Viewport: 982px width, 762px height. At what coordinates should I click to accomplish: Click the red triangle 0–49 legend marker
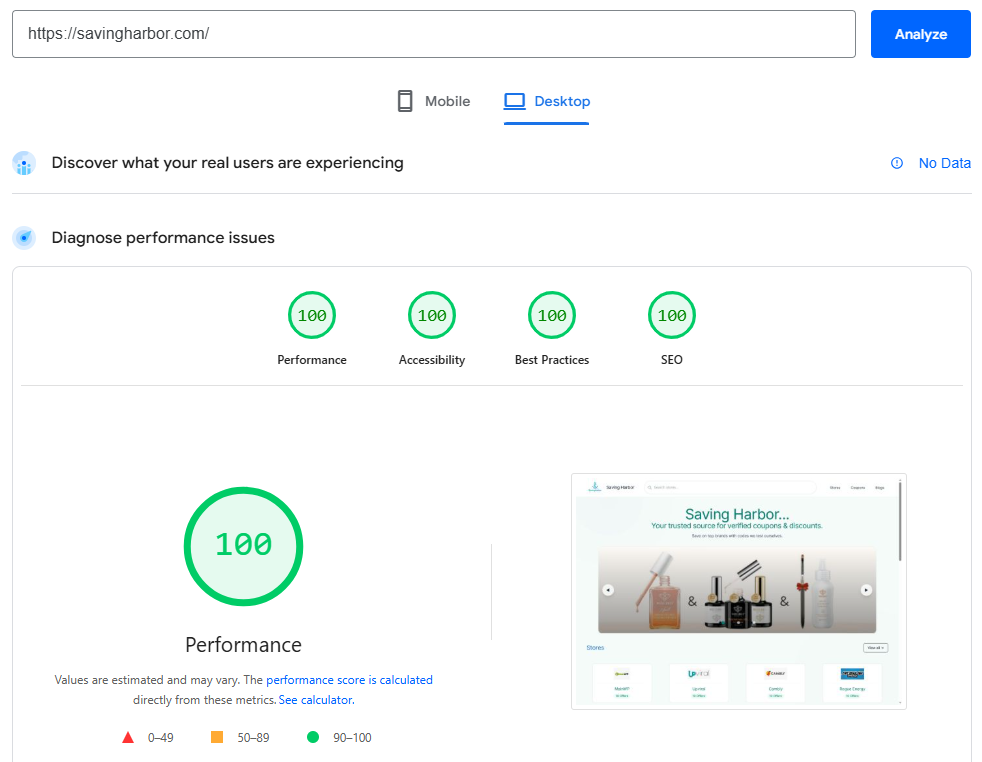click(128, 738)
